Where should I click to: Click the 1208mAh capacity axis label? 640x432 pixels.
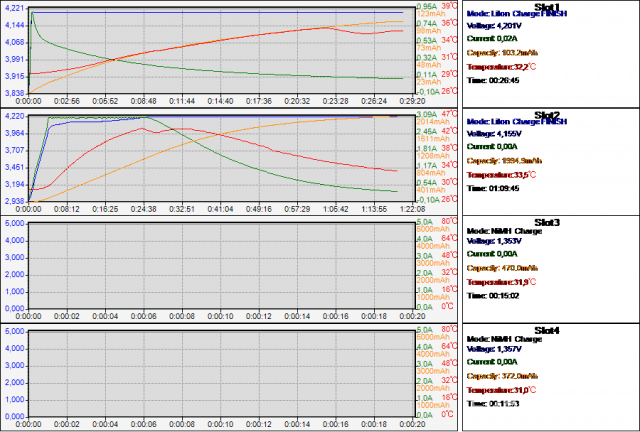433,156
